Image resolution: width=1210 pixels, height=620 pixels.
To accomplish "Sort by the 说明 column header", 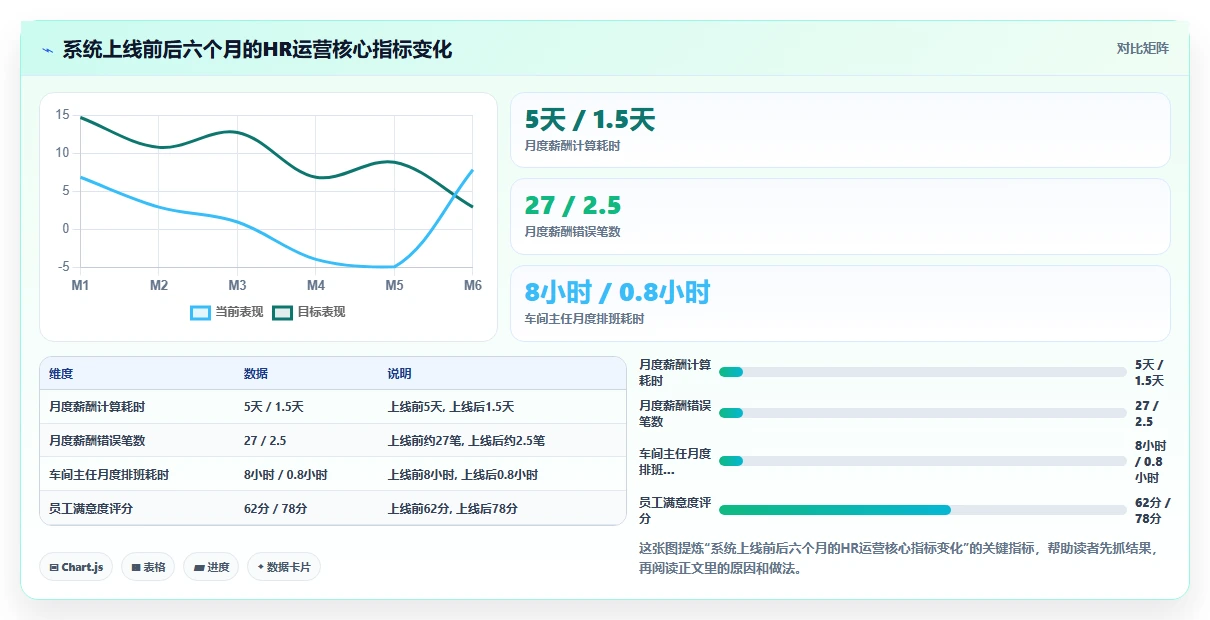I will [x=400, y=374].
